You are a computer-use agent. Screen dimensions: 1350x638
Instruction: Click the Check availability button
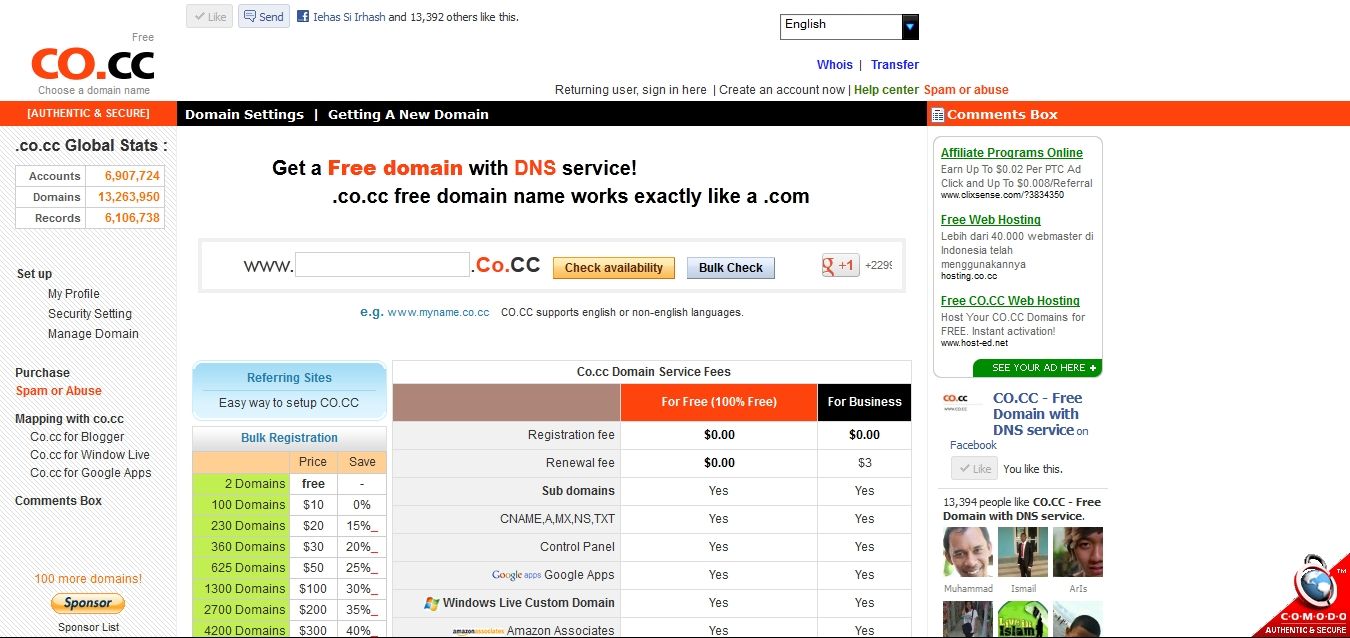tap(614, 268)
